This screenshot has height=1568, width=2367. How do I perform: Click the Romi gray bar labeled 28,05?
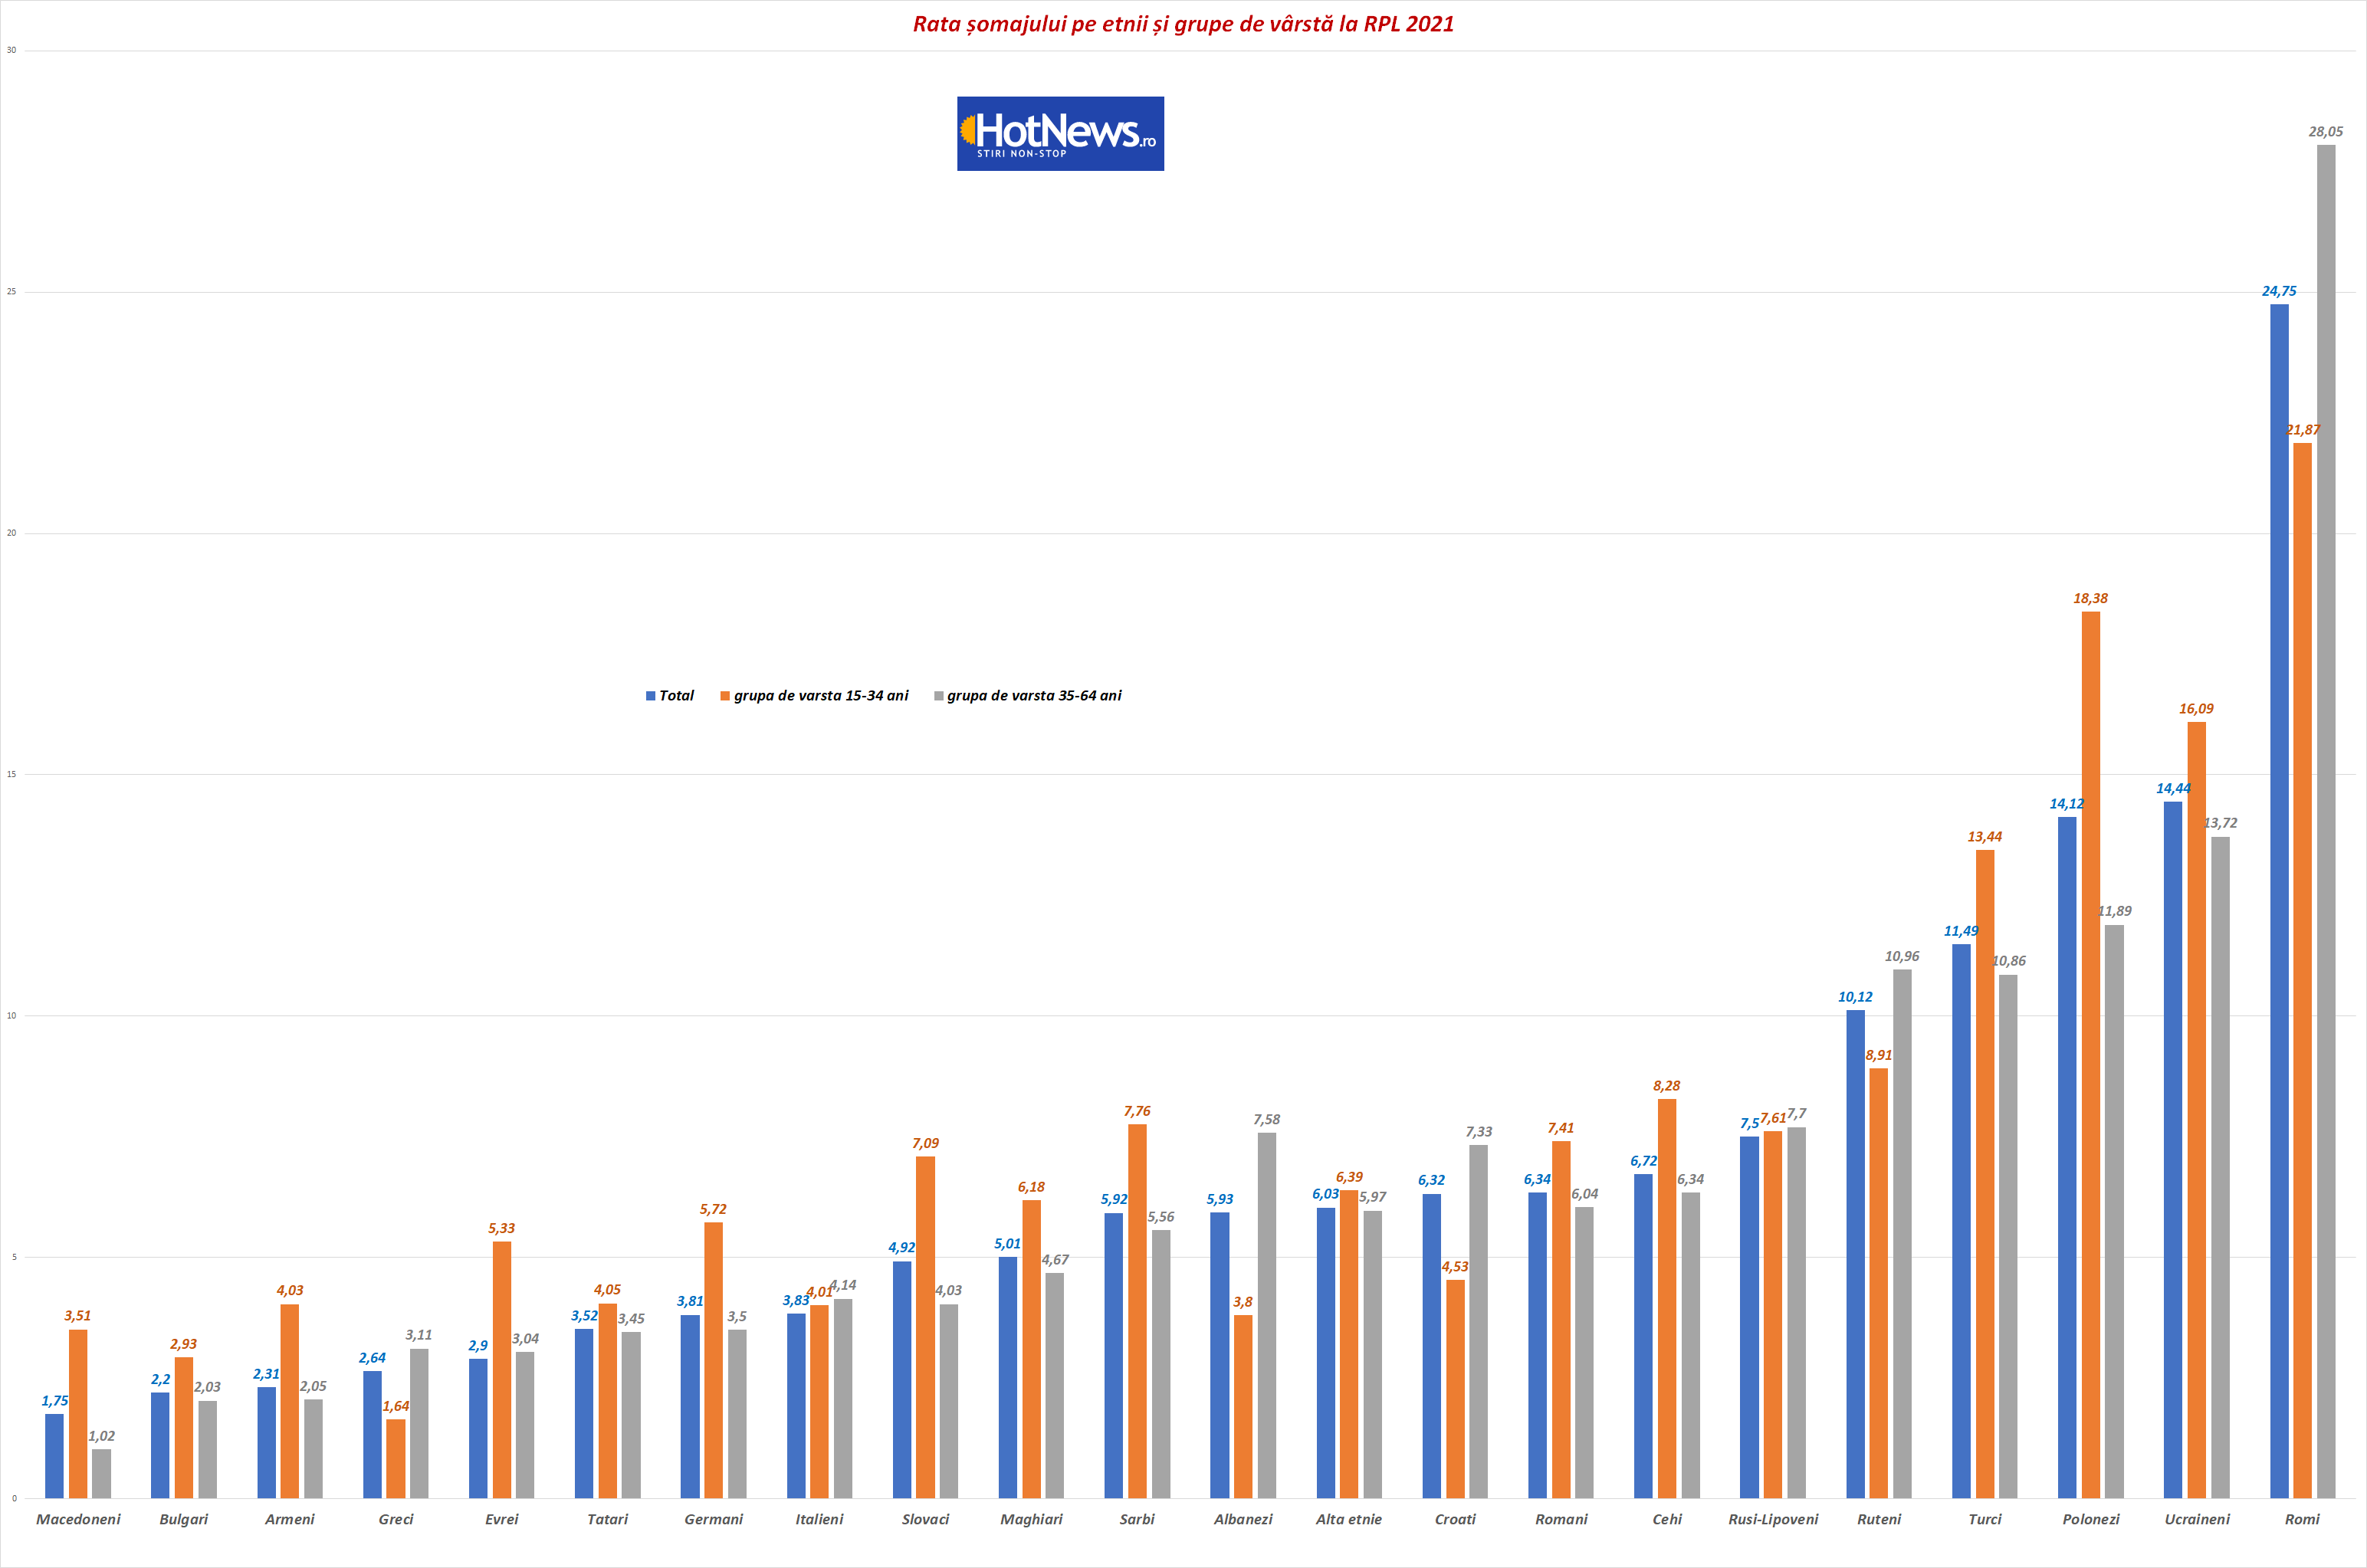(2326, 820)
